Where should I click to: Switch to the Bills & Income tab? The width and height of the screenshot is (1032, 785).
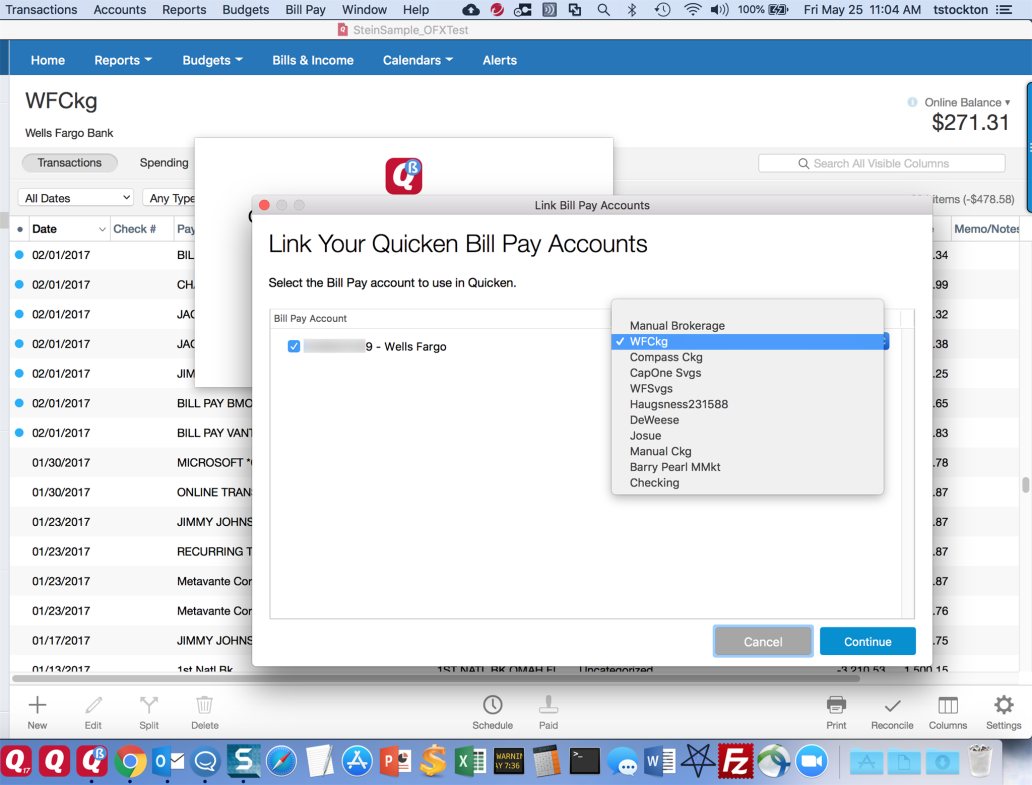click(x=312, y=60)
